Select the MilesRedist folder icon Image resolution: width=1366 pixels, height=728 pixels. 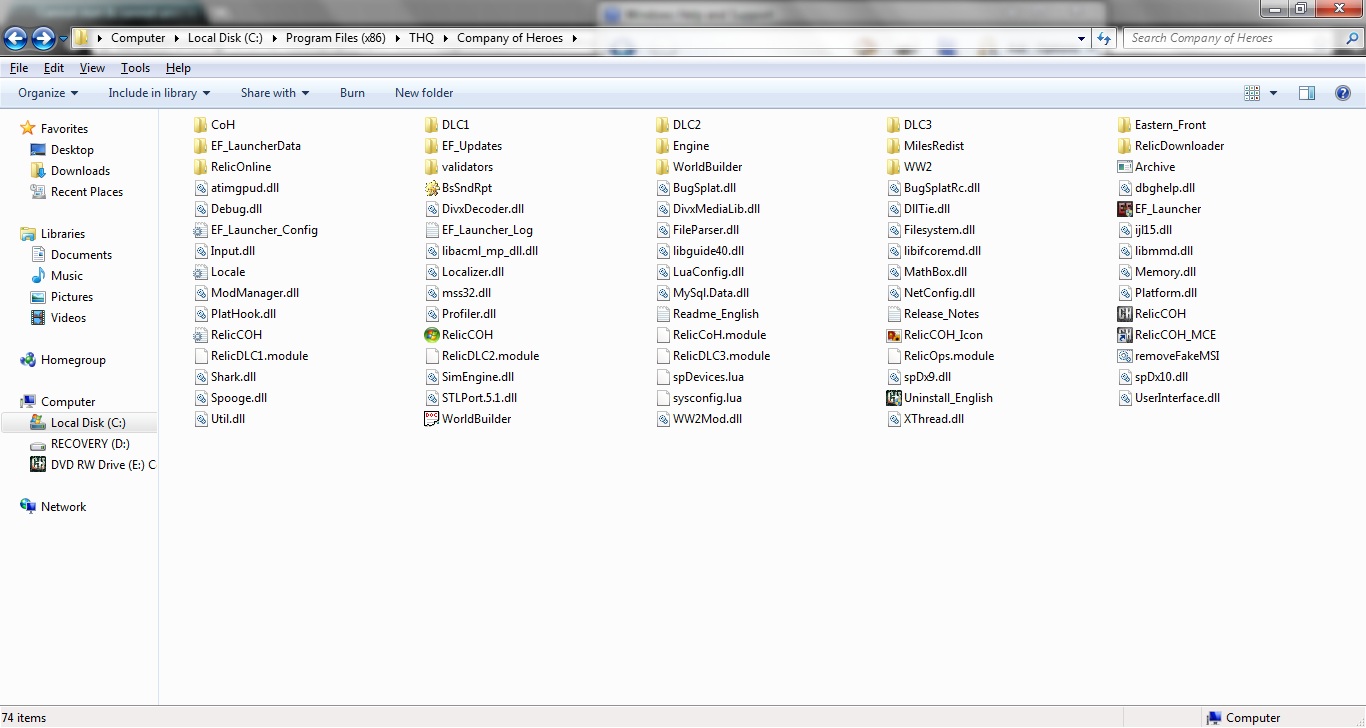pos(894,146)
